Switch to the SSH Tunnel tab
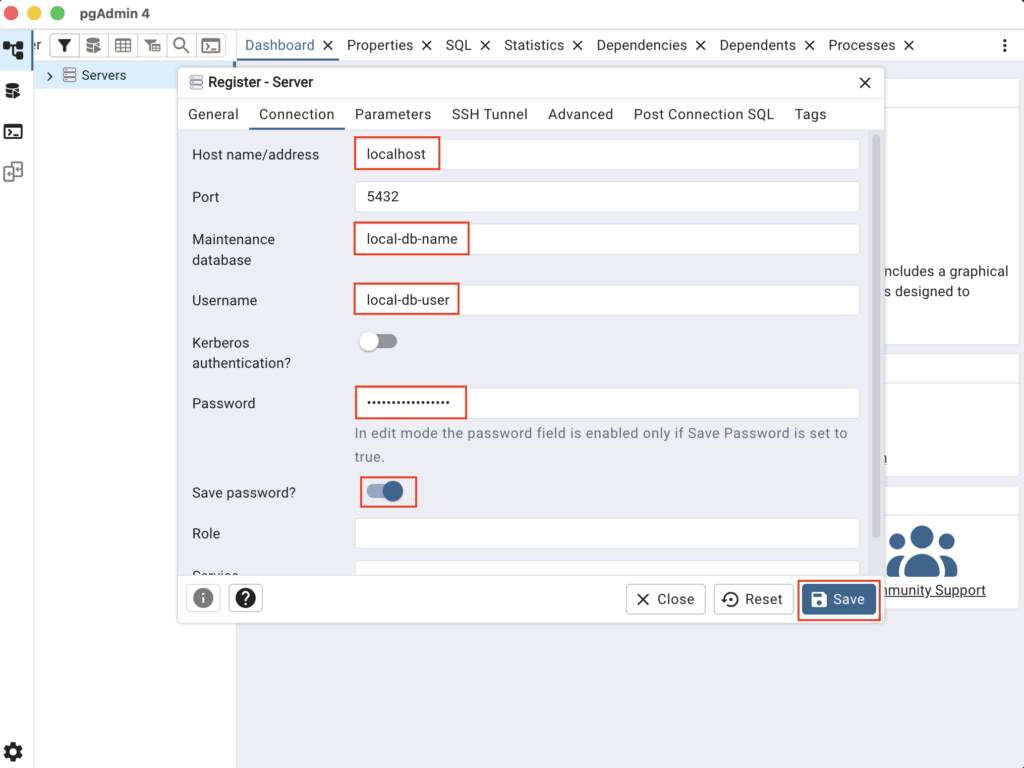Screen dimensions: 1024x768 point(489,114)
